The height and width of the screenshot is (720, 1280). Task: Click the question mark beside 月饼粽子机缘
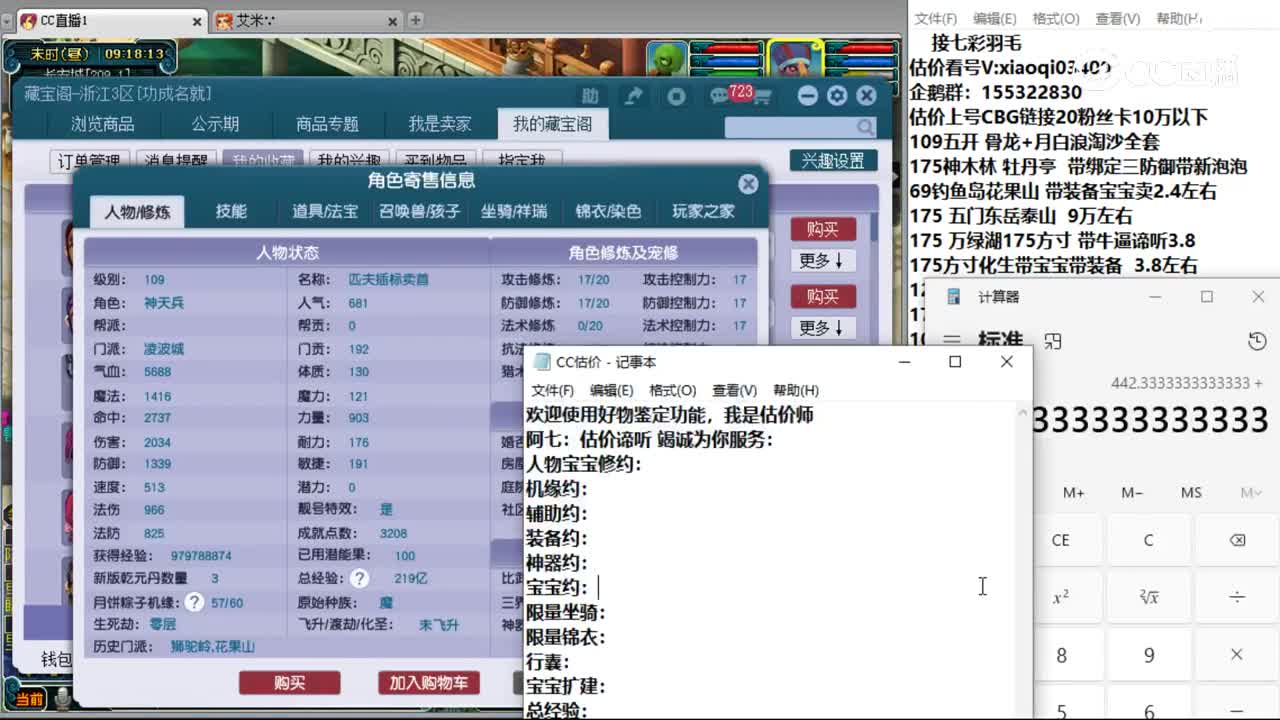tap(193, 601)
